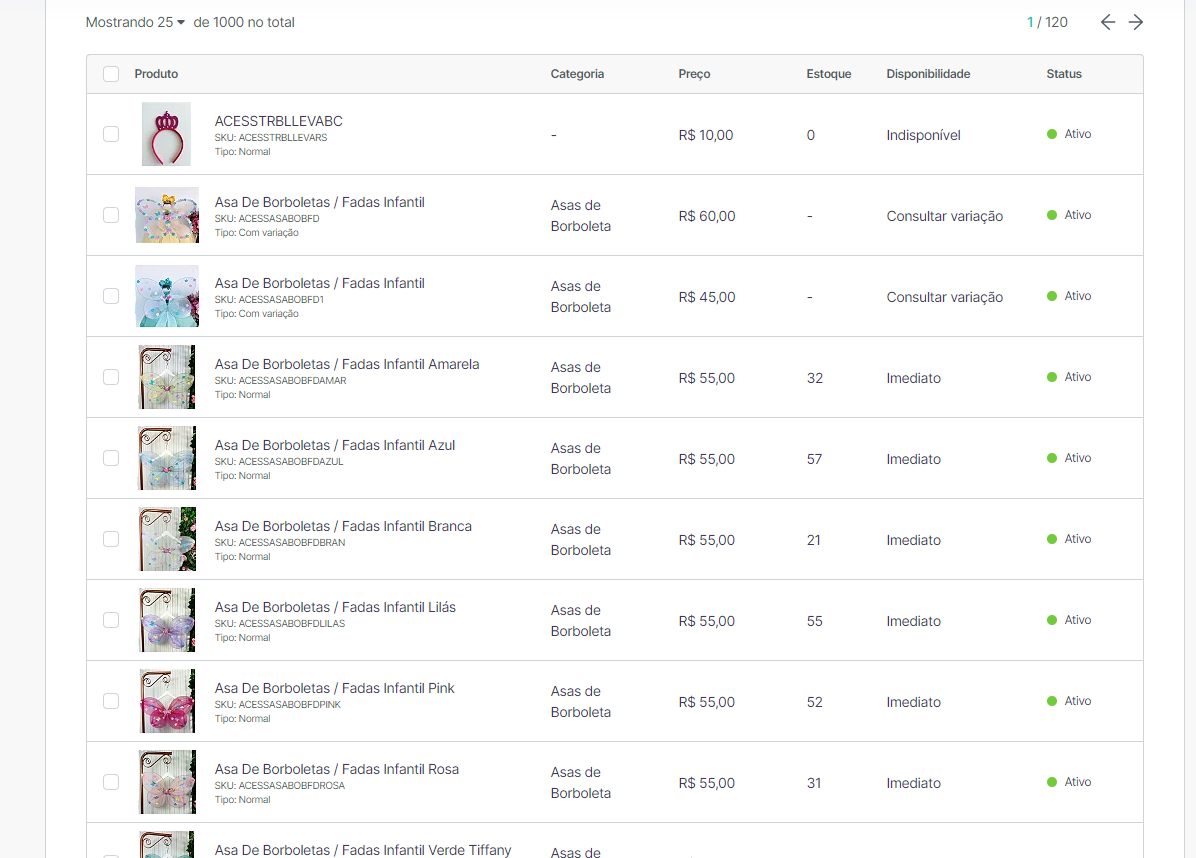Open the Mostrando 25 rows dropdown
This screenshot has height=858, width=1196.
pyautogui.click(x=135, y=22)
